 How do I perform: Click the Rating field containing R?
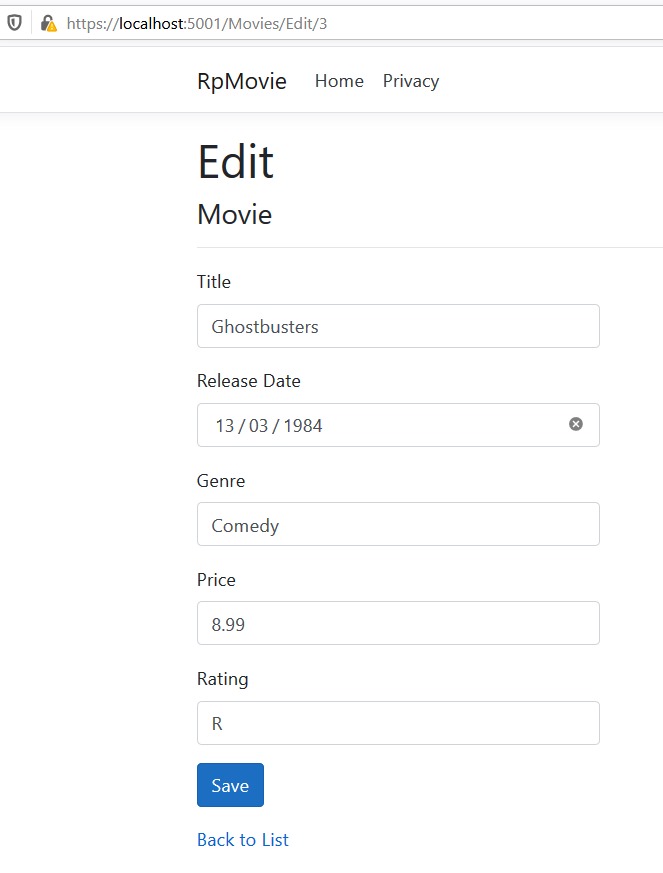[398, 722]
